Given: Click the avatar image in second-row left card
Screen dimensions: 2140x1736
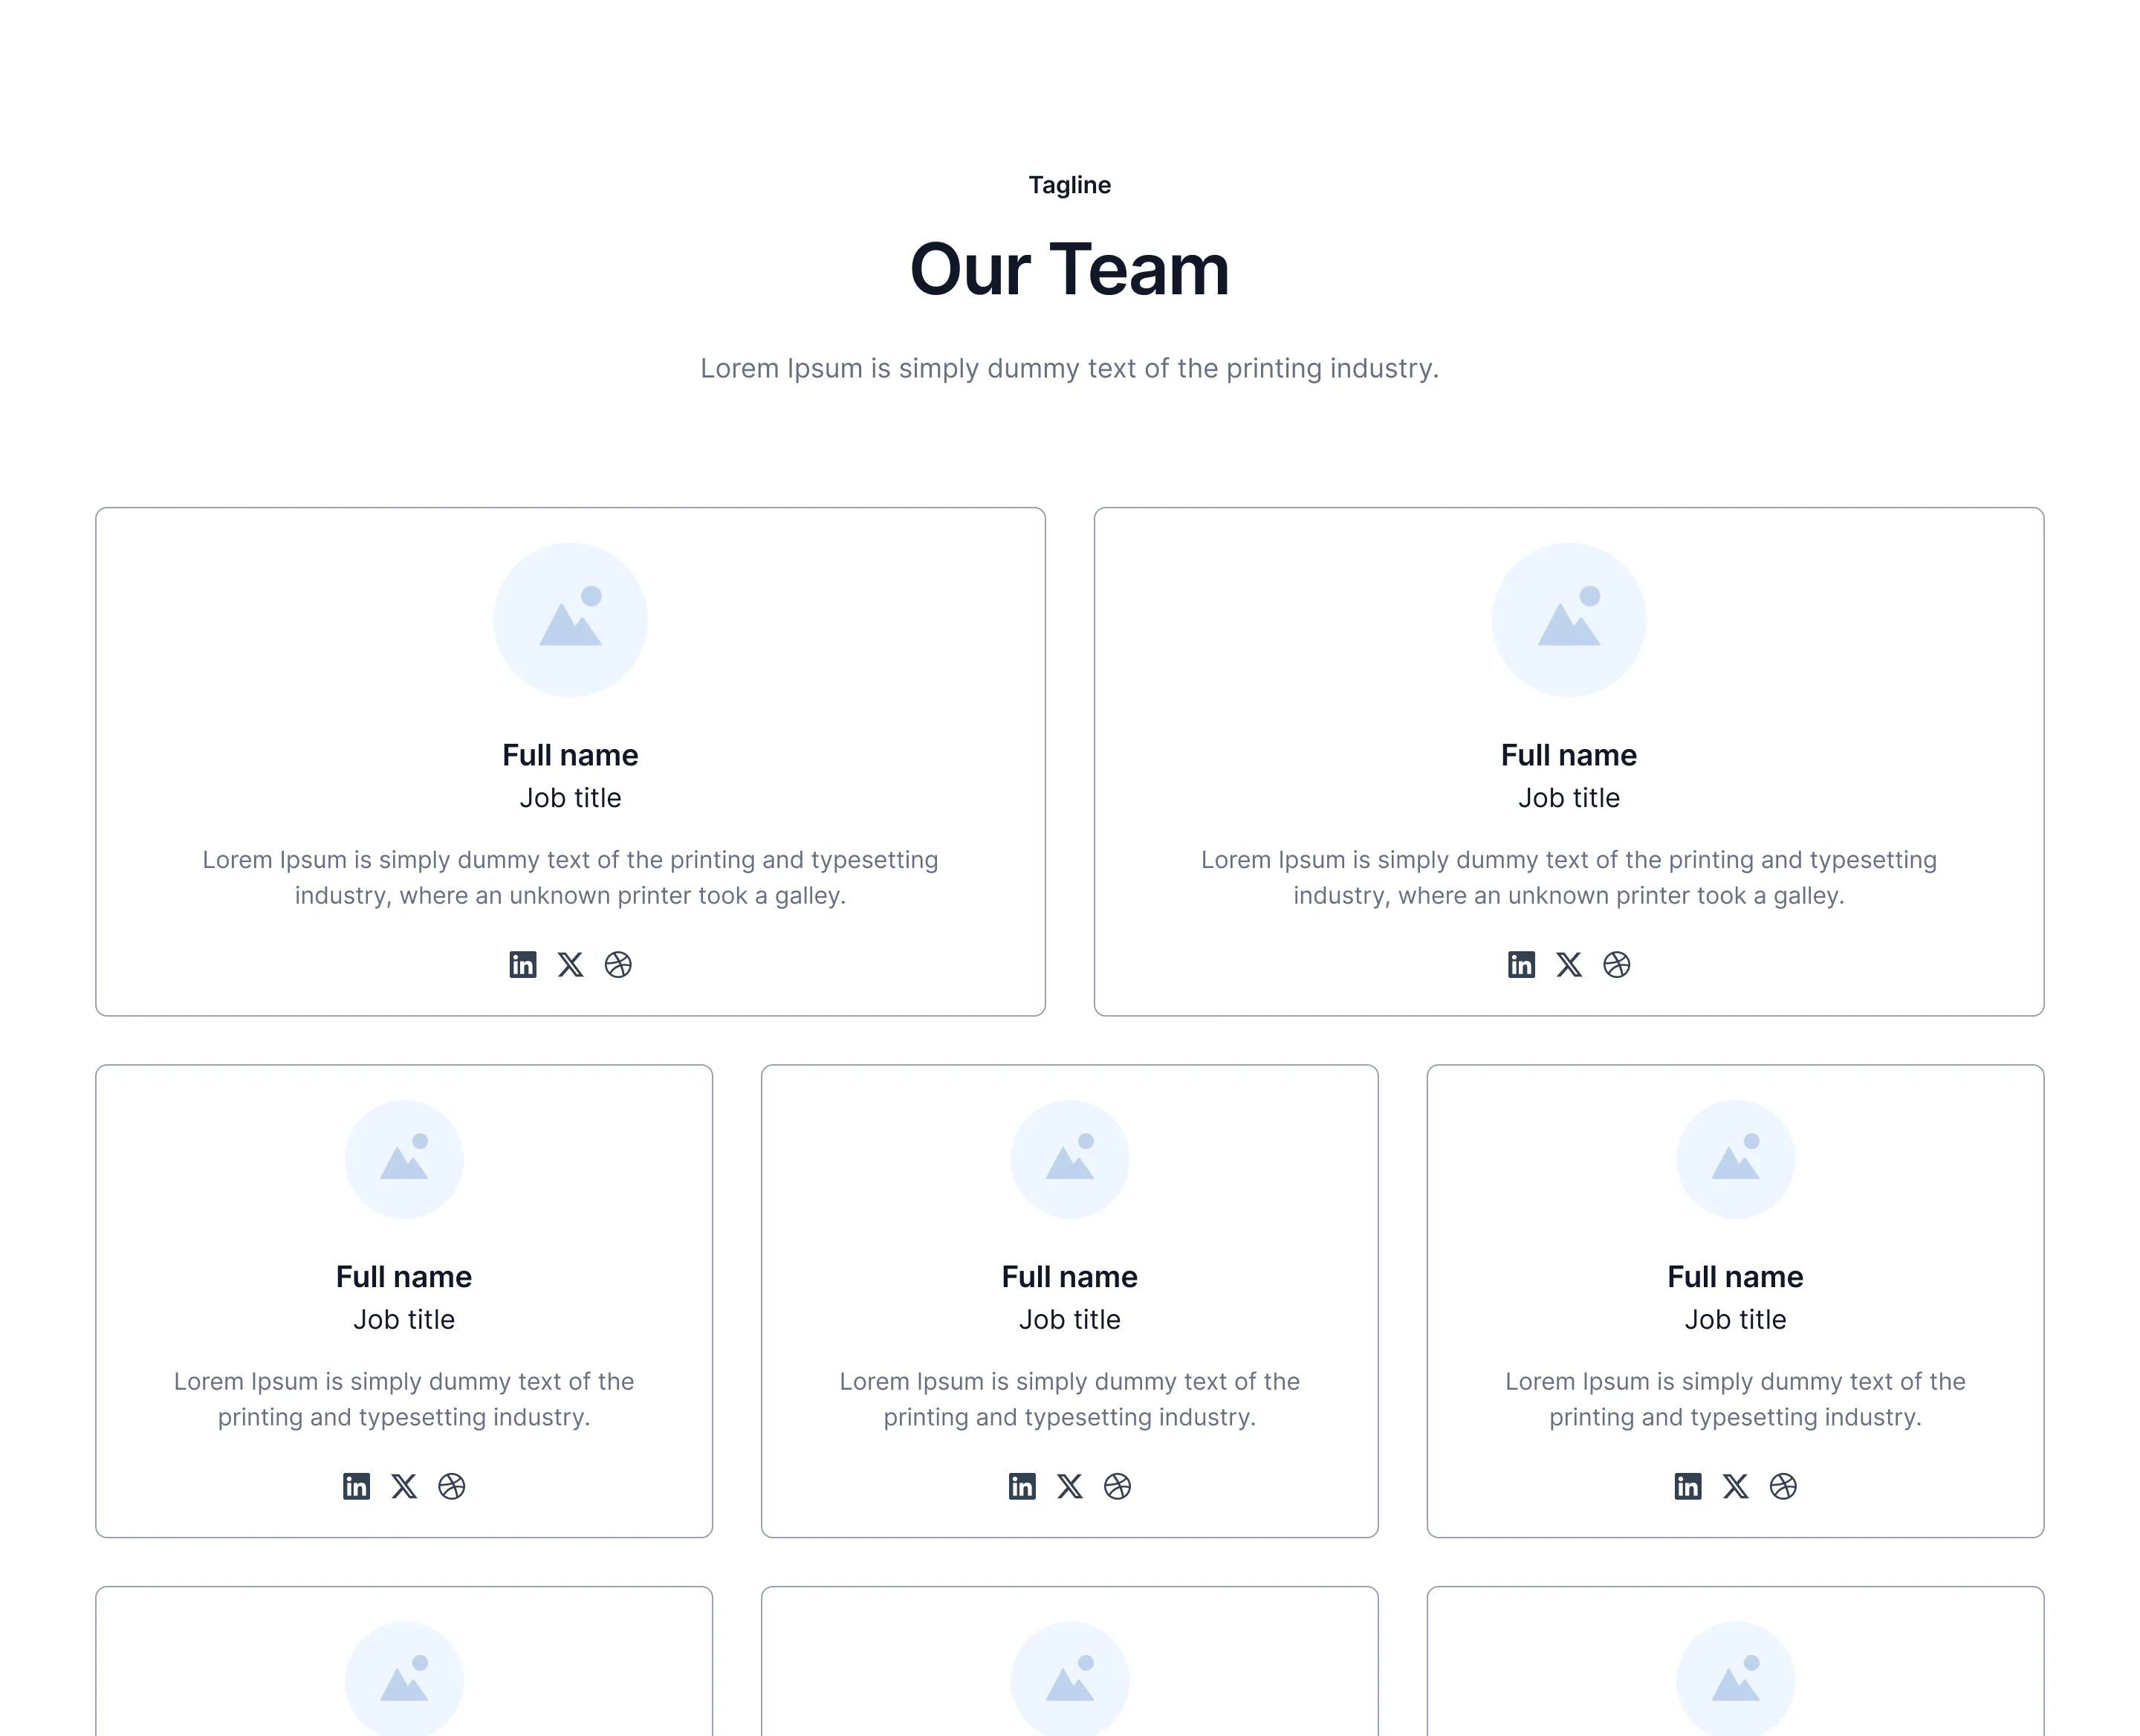Looking at the screenshot, I should (404, 1159).
